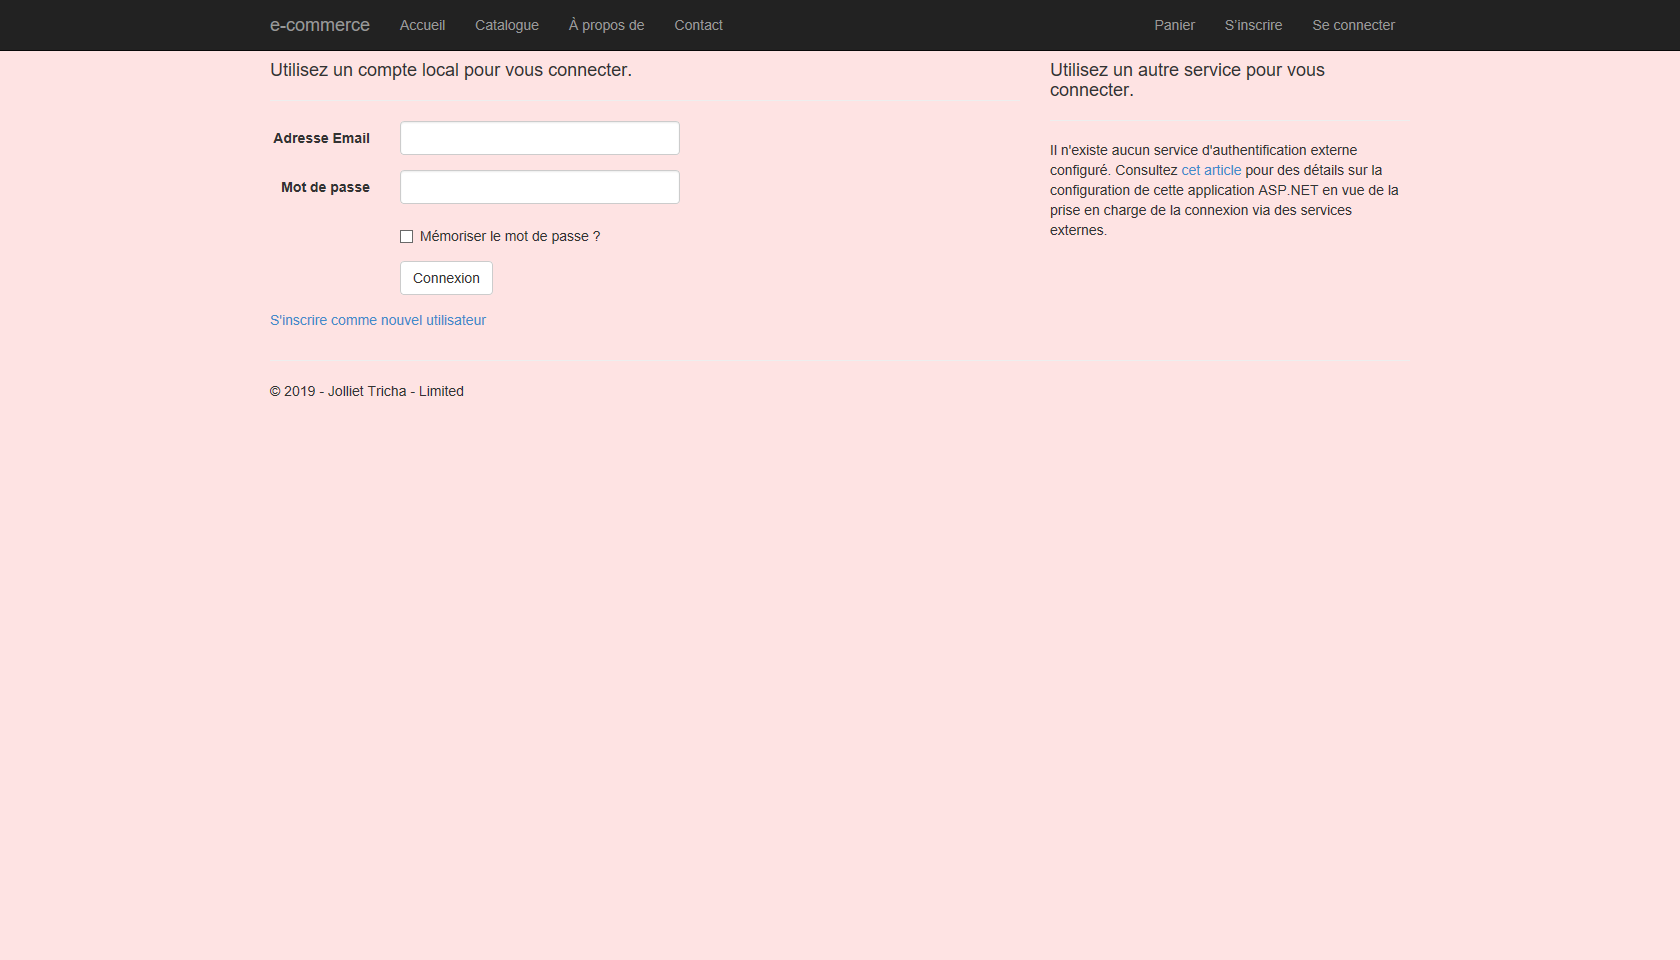This screenshot has height=960, width=1680.
Task: Click the Connexion button
Action: click(446, 278)
